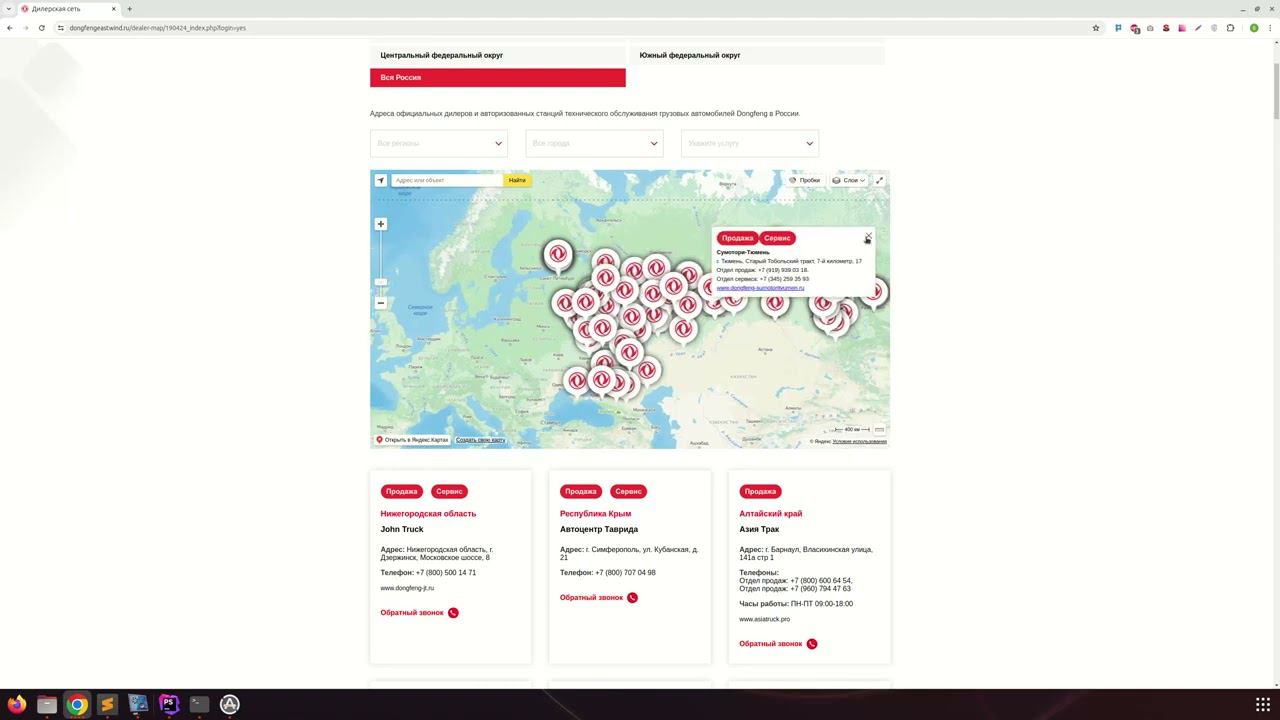Screen dimensions: 1280x720
Task: Open the tab search dropdown arrow
Action: point(8,9)
